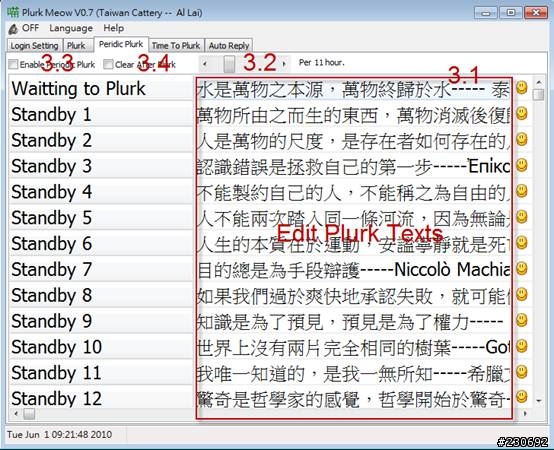The image size is (554, 450).
Task: Click the smiley icon in Standby 10 row
Action: (x=521, y=346)
